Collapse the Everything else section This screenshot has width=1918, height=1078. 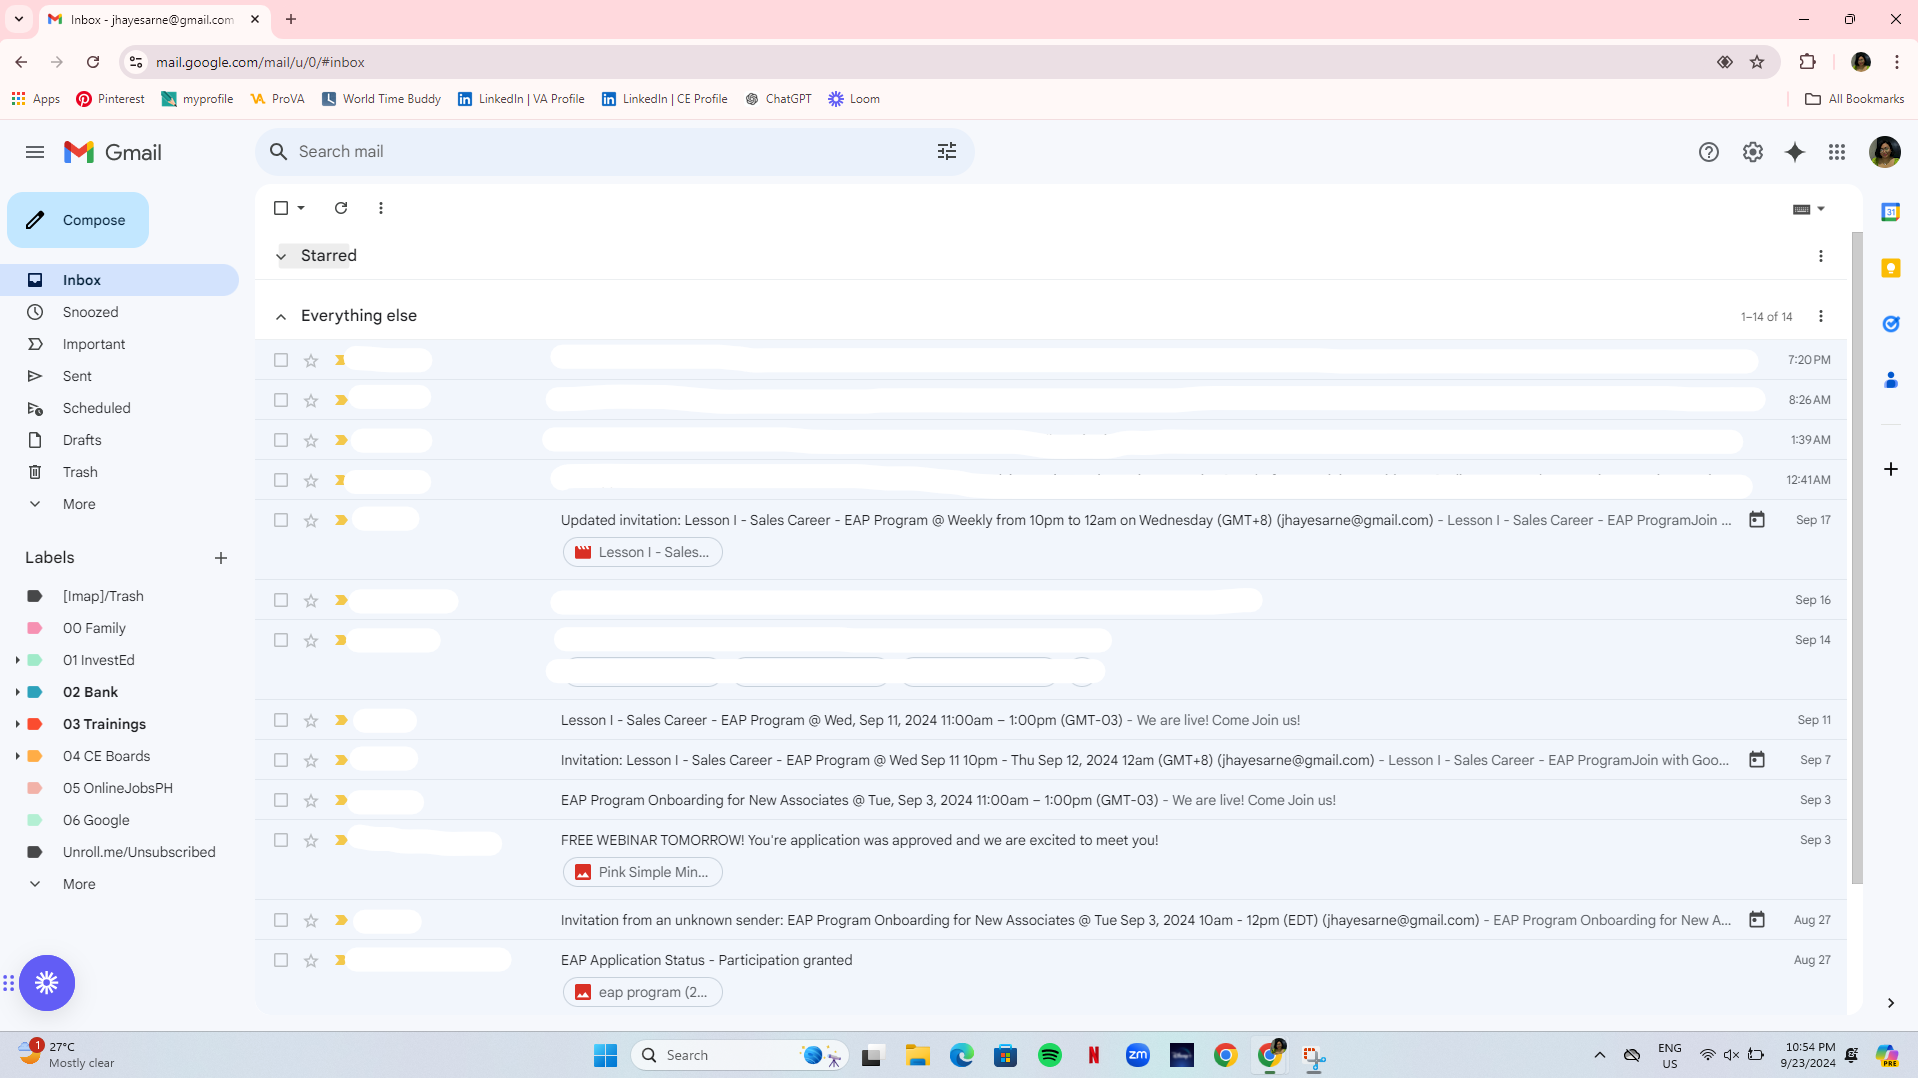(281, 316)
